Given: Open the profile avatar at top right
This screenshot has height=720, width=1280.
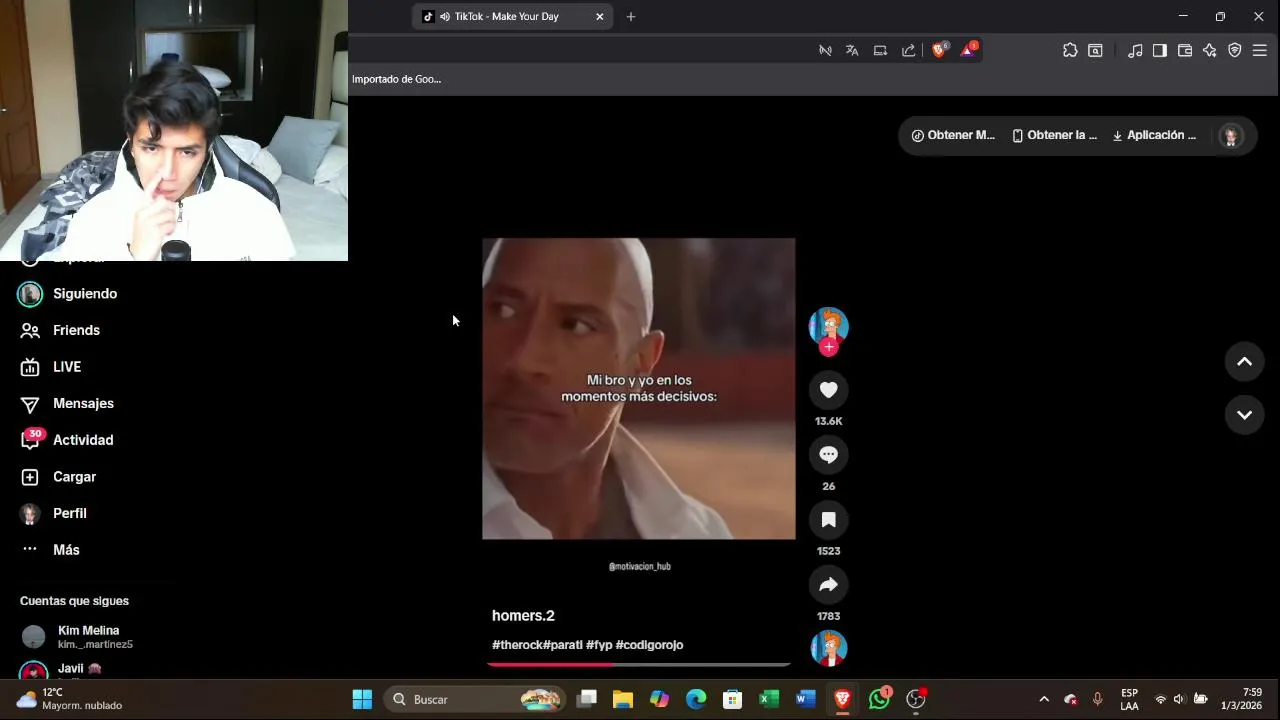Looking at the screenshot, I should (x=1231, y=136).
